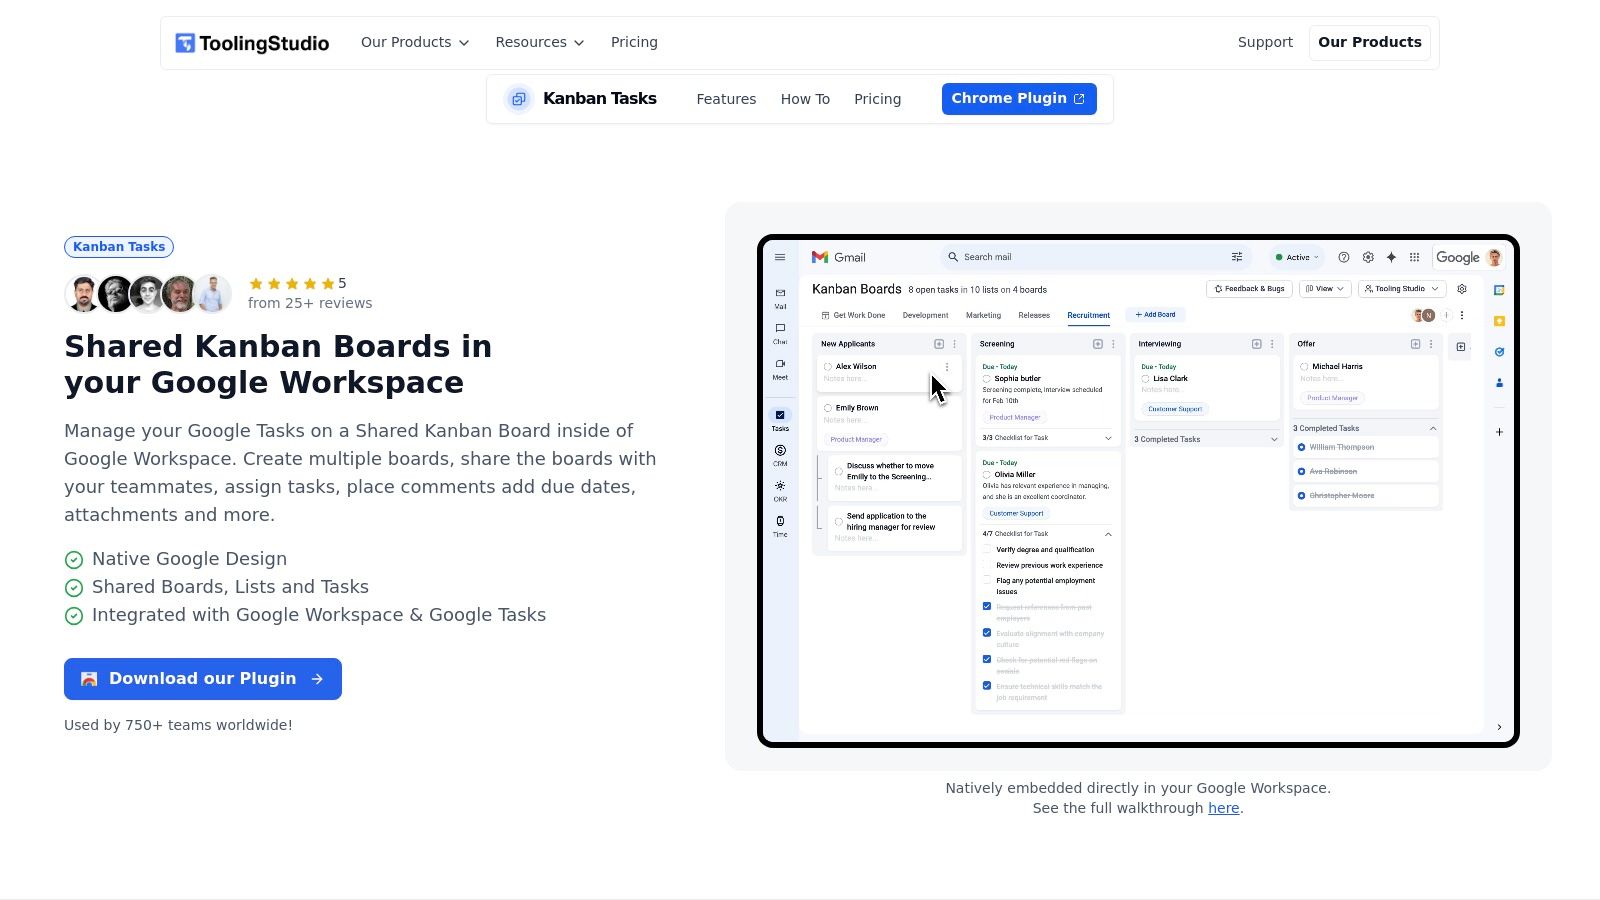The image size is (1600, 900).
Task: Mark Emily Brown task complete
Action: click(828, 408)
